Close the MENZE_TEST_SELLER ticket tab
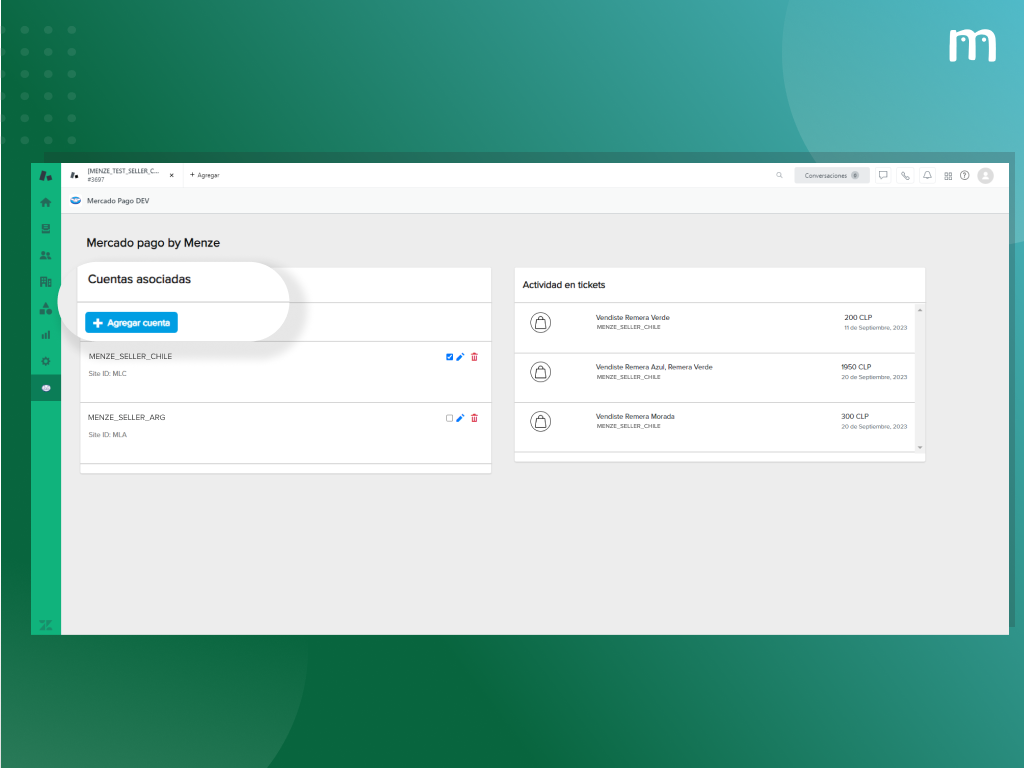This screenshot has width=1024, height=768. point(171,175)
